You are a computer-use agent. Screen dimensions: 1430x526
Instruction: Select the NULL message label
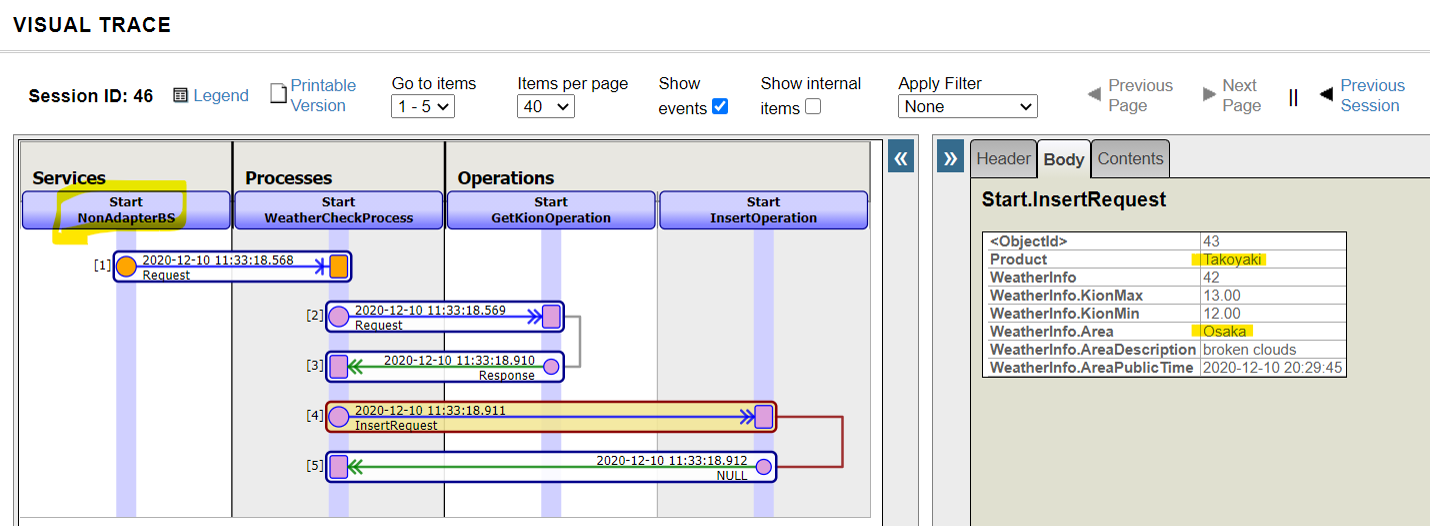tap(732, 476)
